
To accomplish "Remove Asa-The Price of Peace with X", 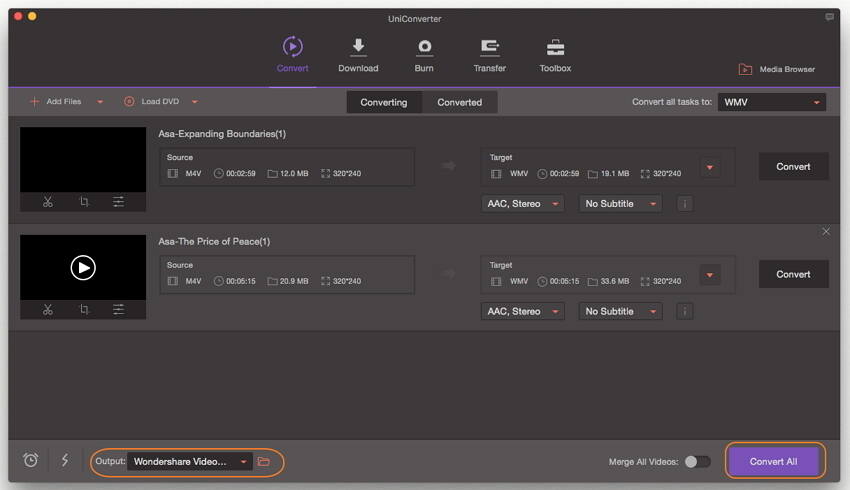I will (826, 231).
